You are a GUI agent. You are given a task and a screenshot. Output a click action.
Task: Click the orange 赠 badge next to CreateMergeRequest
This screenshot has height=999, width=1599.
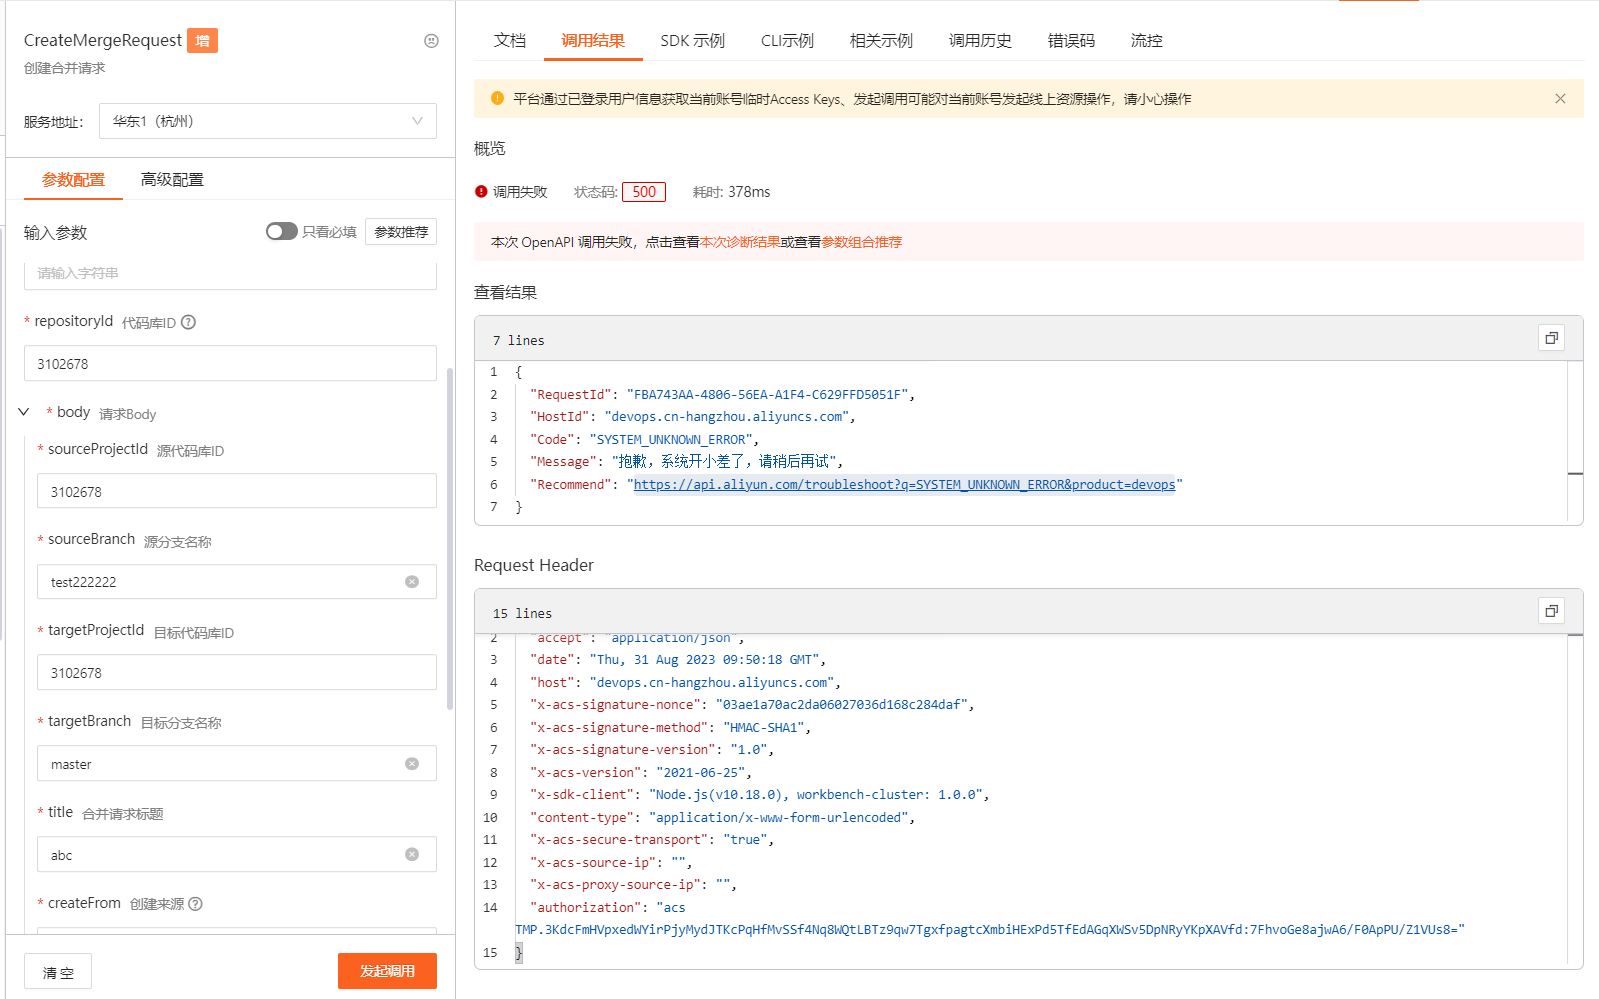pos(203,41)
